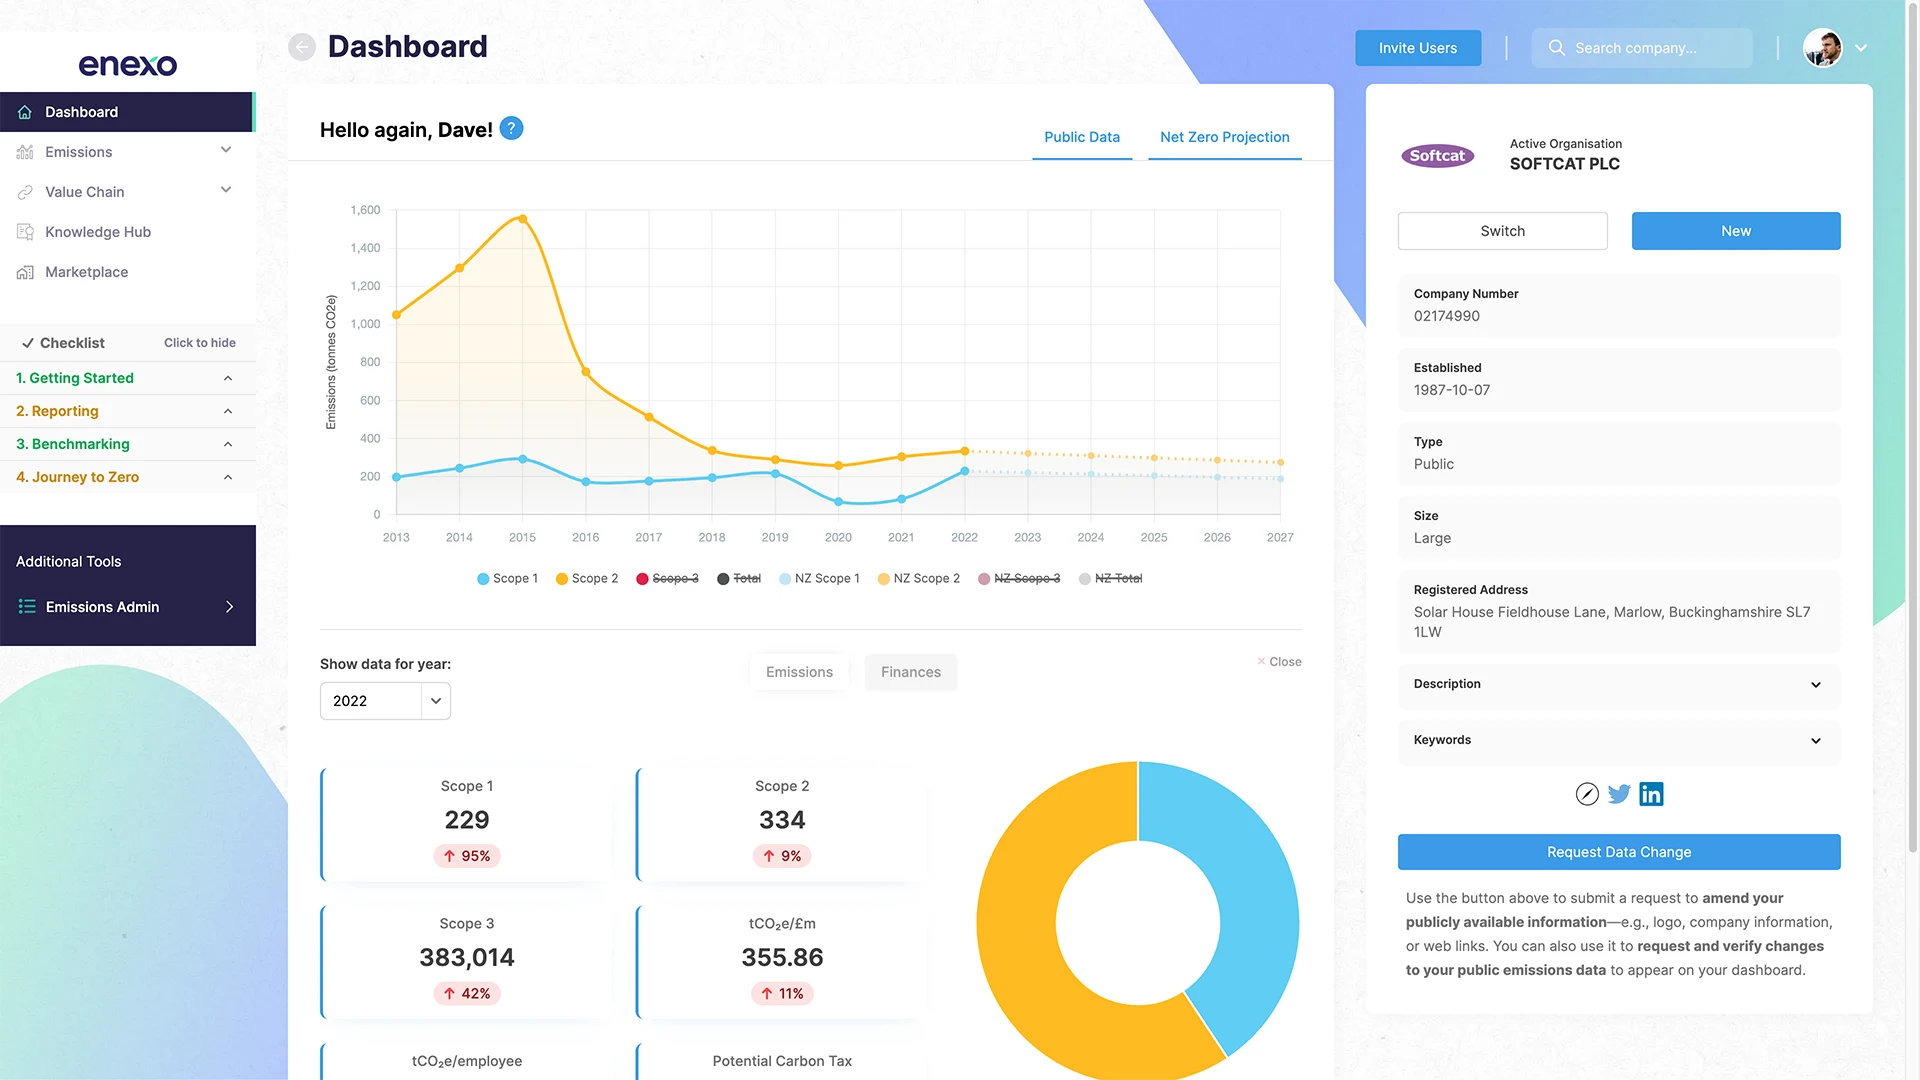Select the Emissions data tab
Viewport: 1920px width, 1080px height.
[x=799, y=672]
